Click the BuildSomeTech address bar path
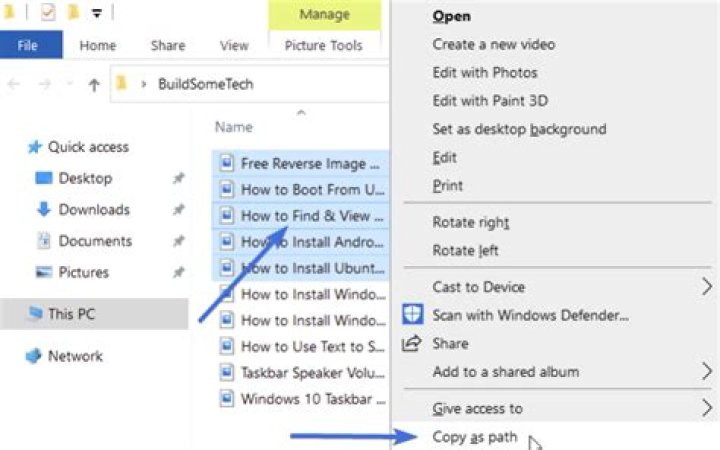 [205, 84]
